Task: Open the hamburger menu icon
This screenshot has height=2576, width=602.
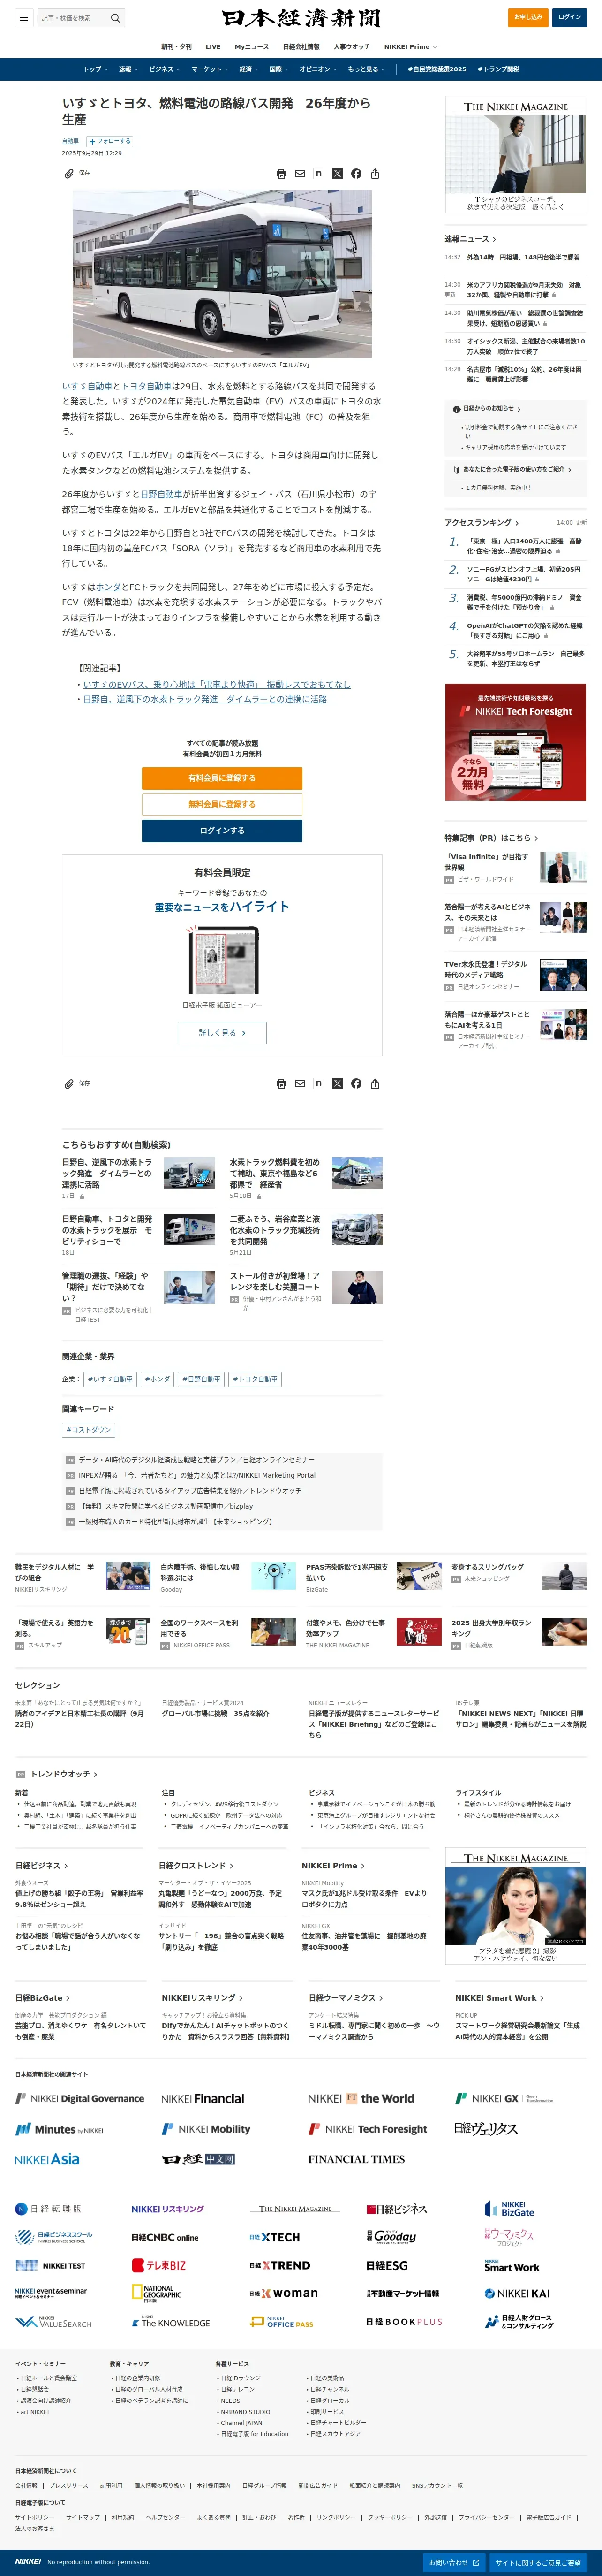Action: [x=24, y=17]
